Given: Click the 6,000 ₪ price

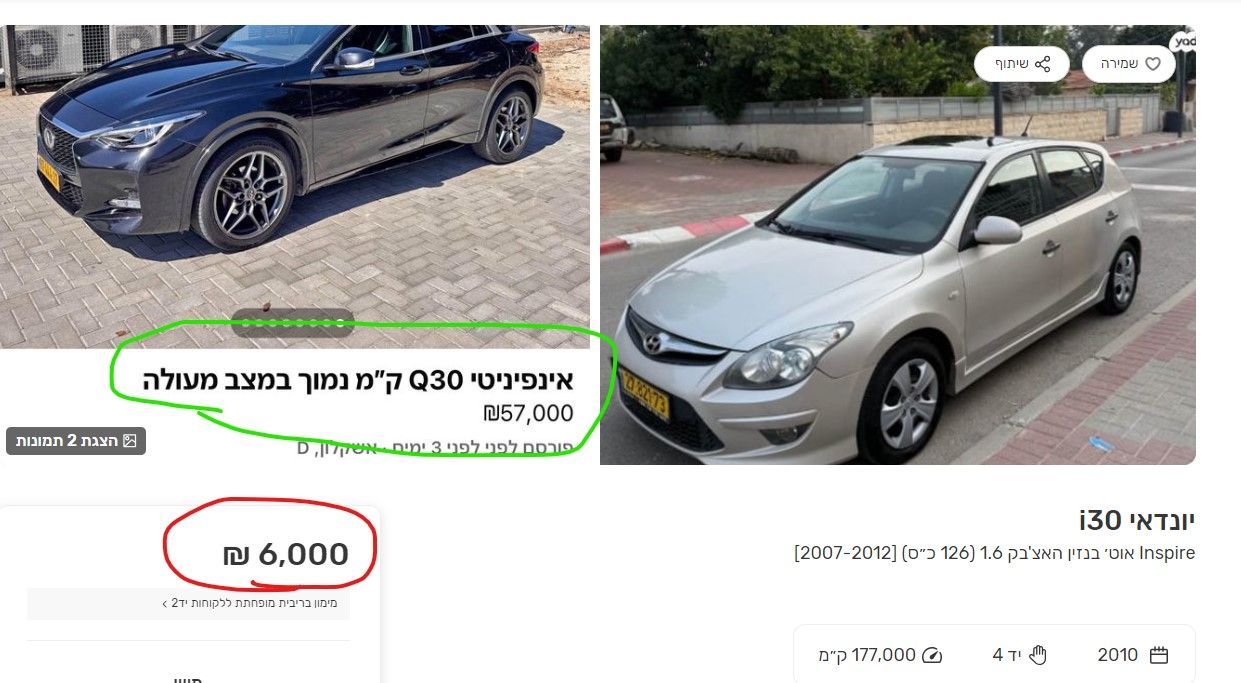Looking at the screenshot, I should 285,554.
